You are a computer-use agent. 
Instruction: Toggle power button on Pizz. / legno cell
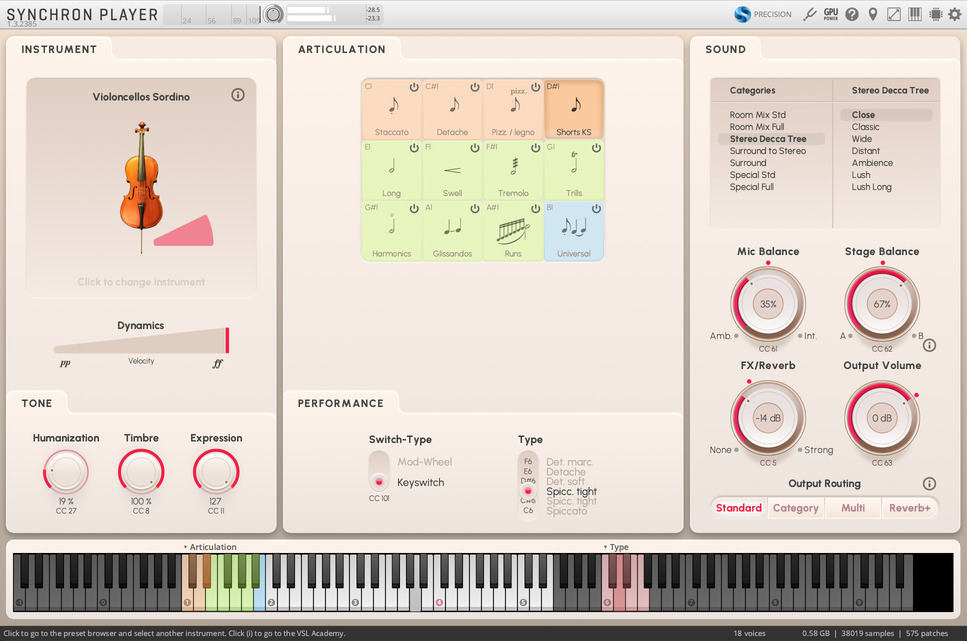pyautogui.click(x=535, y=88)
